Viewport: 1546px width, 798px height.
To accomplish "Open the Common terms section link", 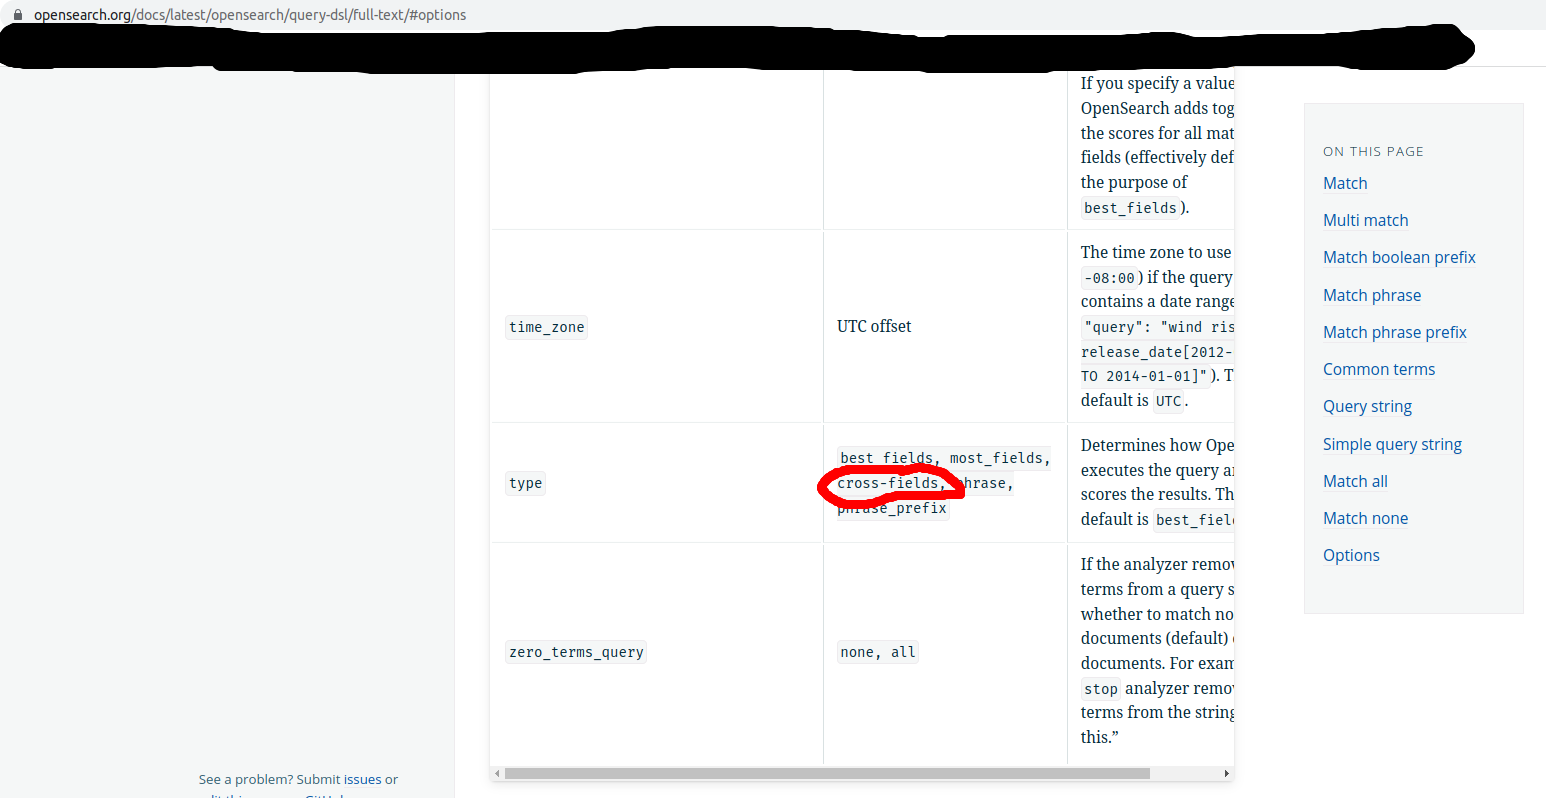I will 1378,369.
